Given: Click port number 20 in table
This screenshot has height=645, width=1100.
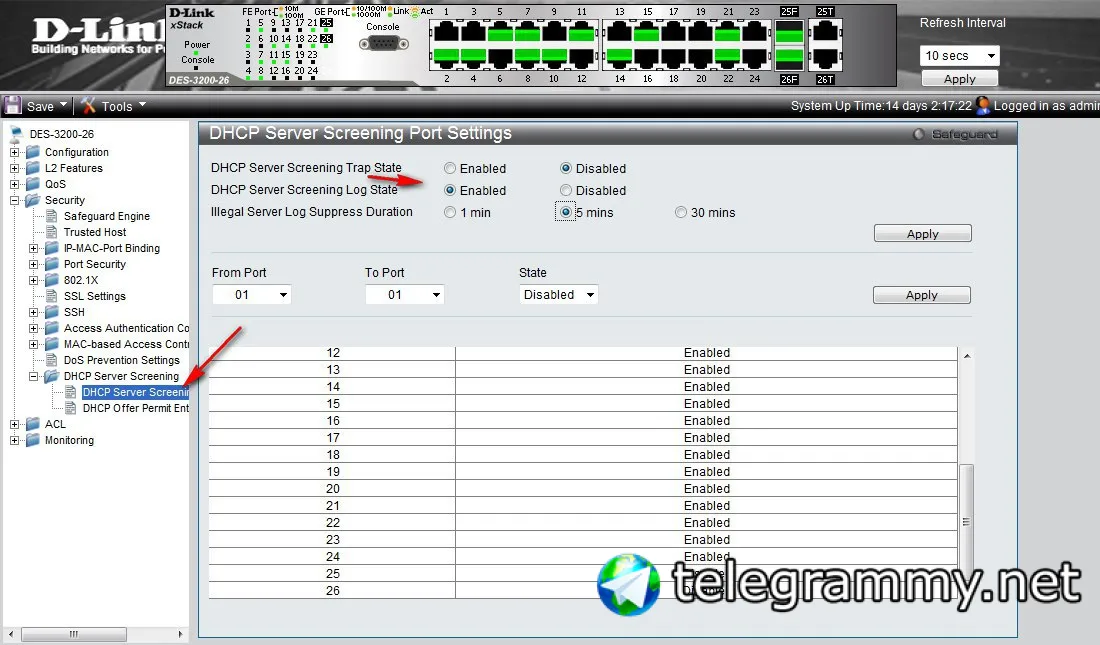Looking at the screenshot, I should [x=333, y=488].
